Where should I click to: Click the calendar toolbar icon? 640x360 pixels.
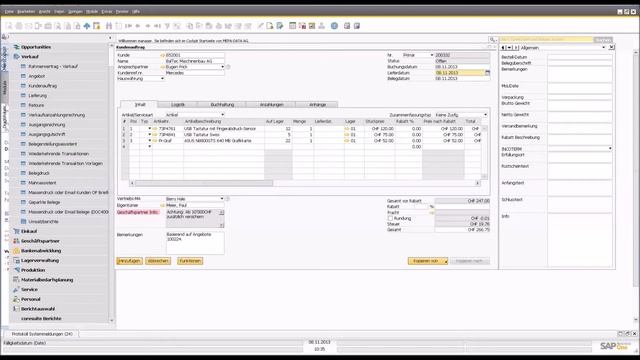(292, 26)
